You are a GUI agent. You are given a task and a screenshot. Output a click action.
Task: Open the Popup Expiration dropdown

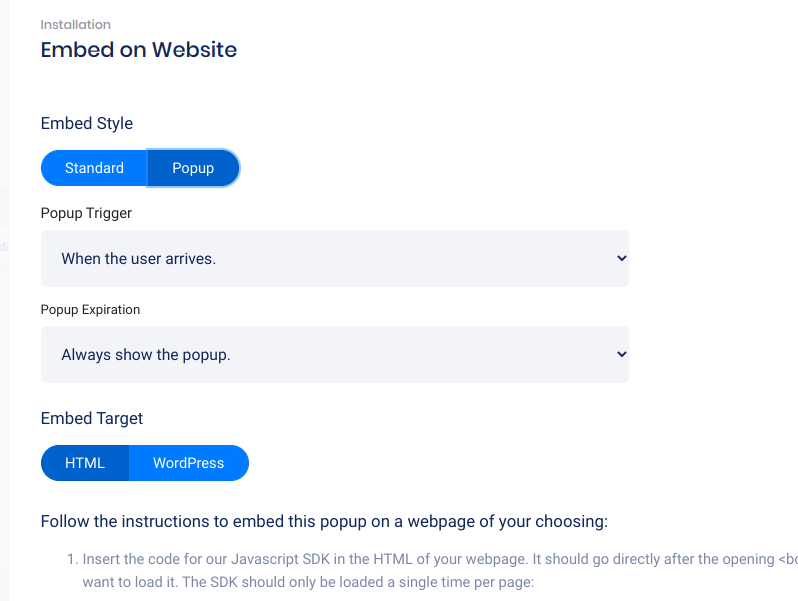pyautogui.click(x=334, y=354)
